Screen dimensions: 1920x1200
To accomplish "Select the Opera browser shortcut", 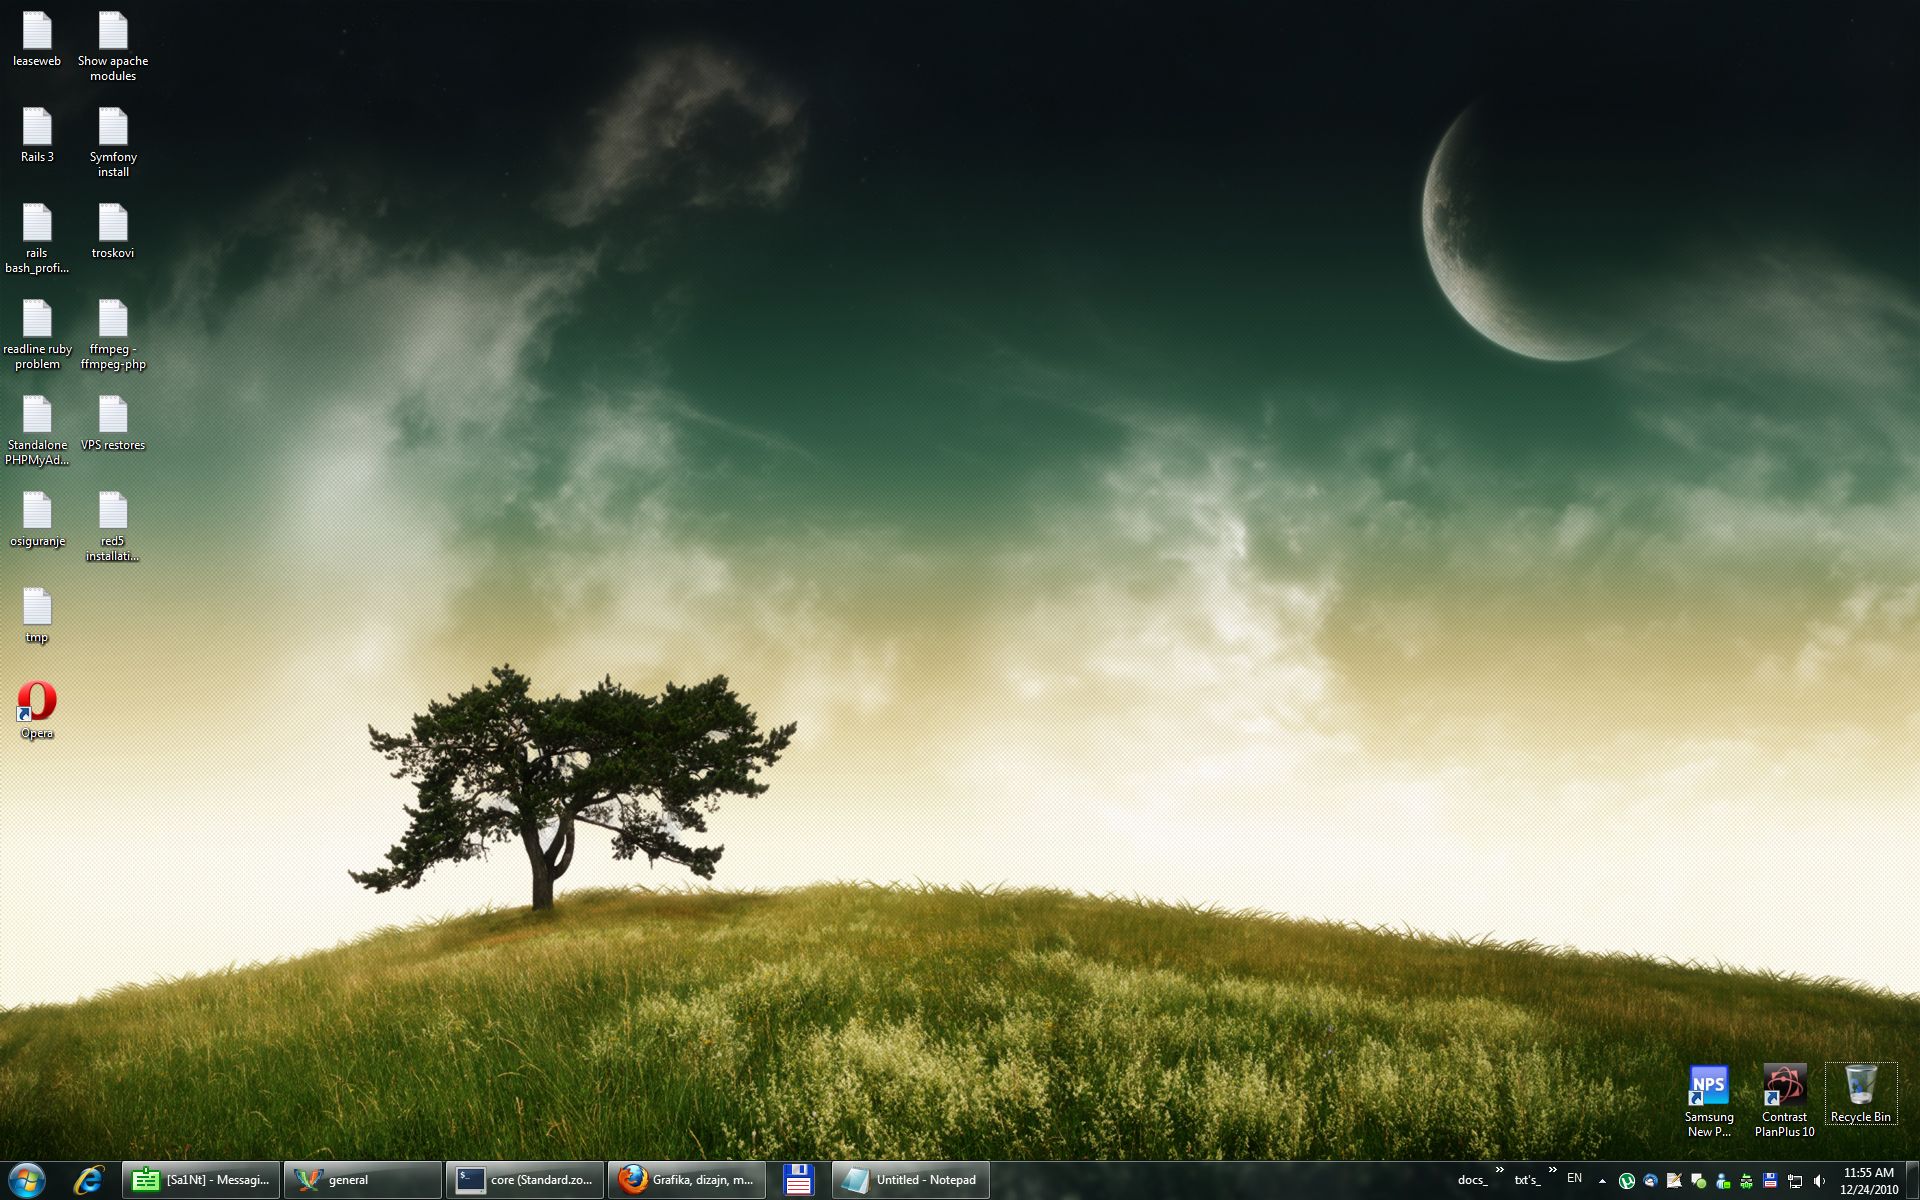I will 37,711.
